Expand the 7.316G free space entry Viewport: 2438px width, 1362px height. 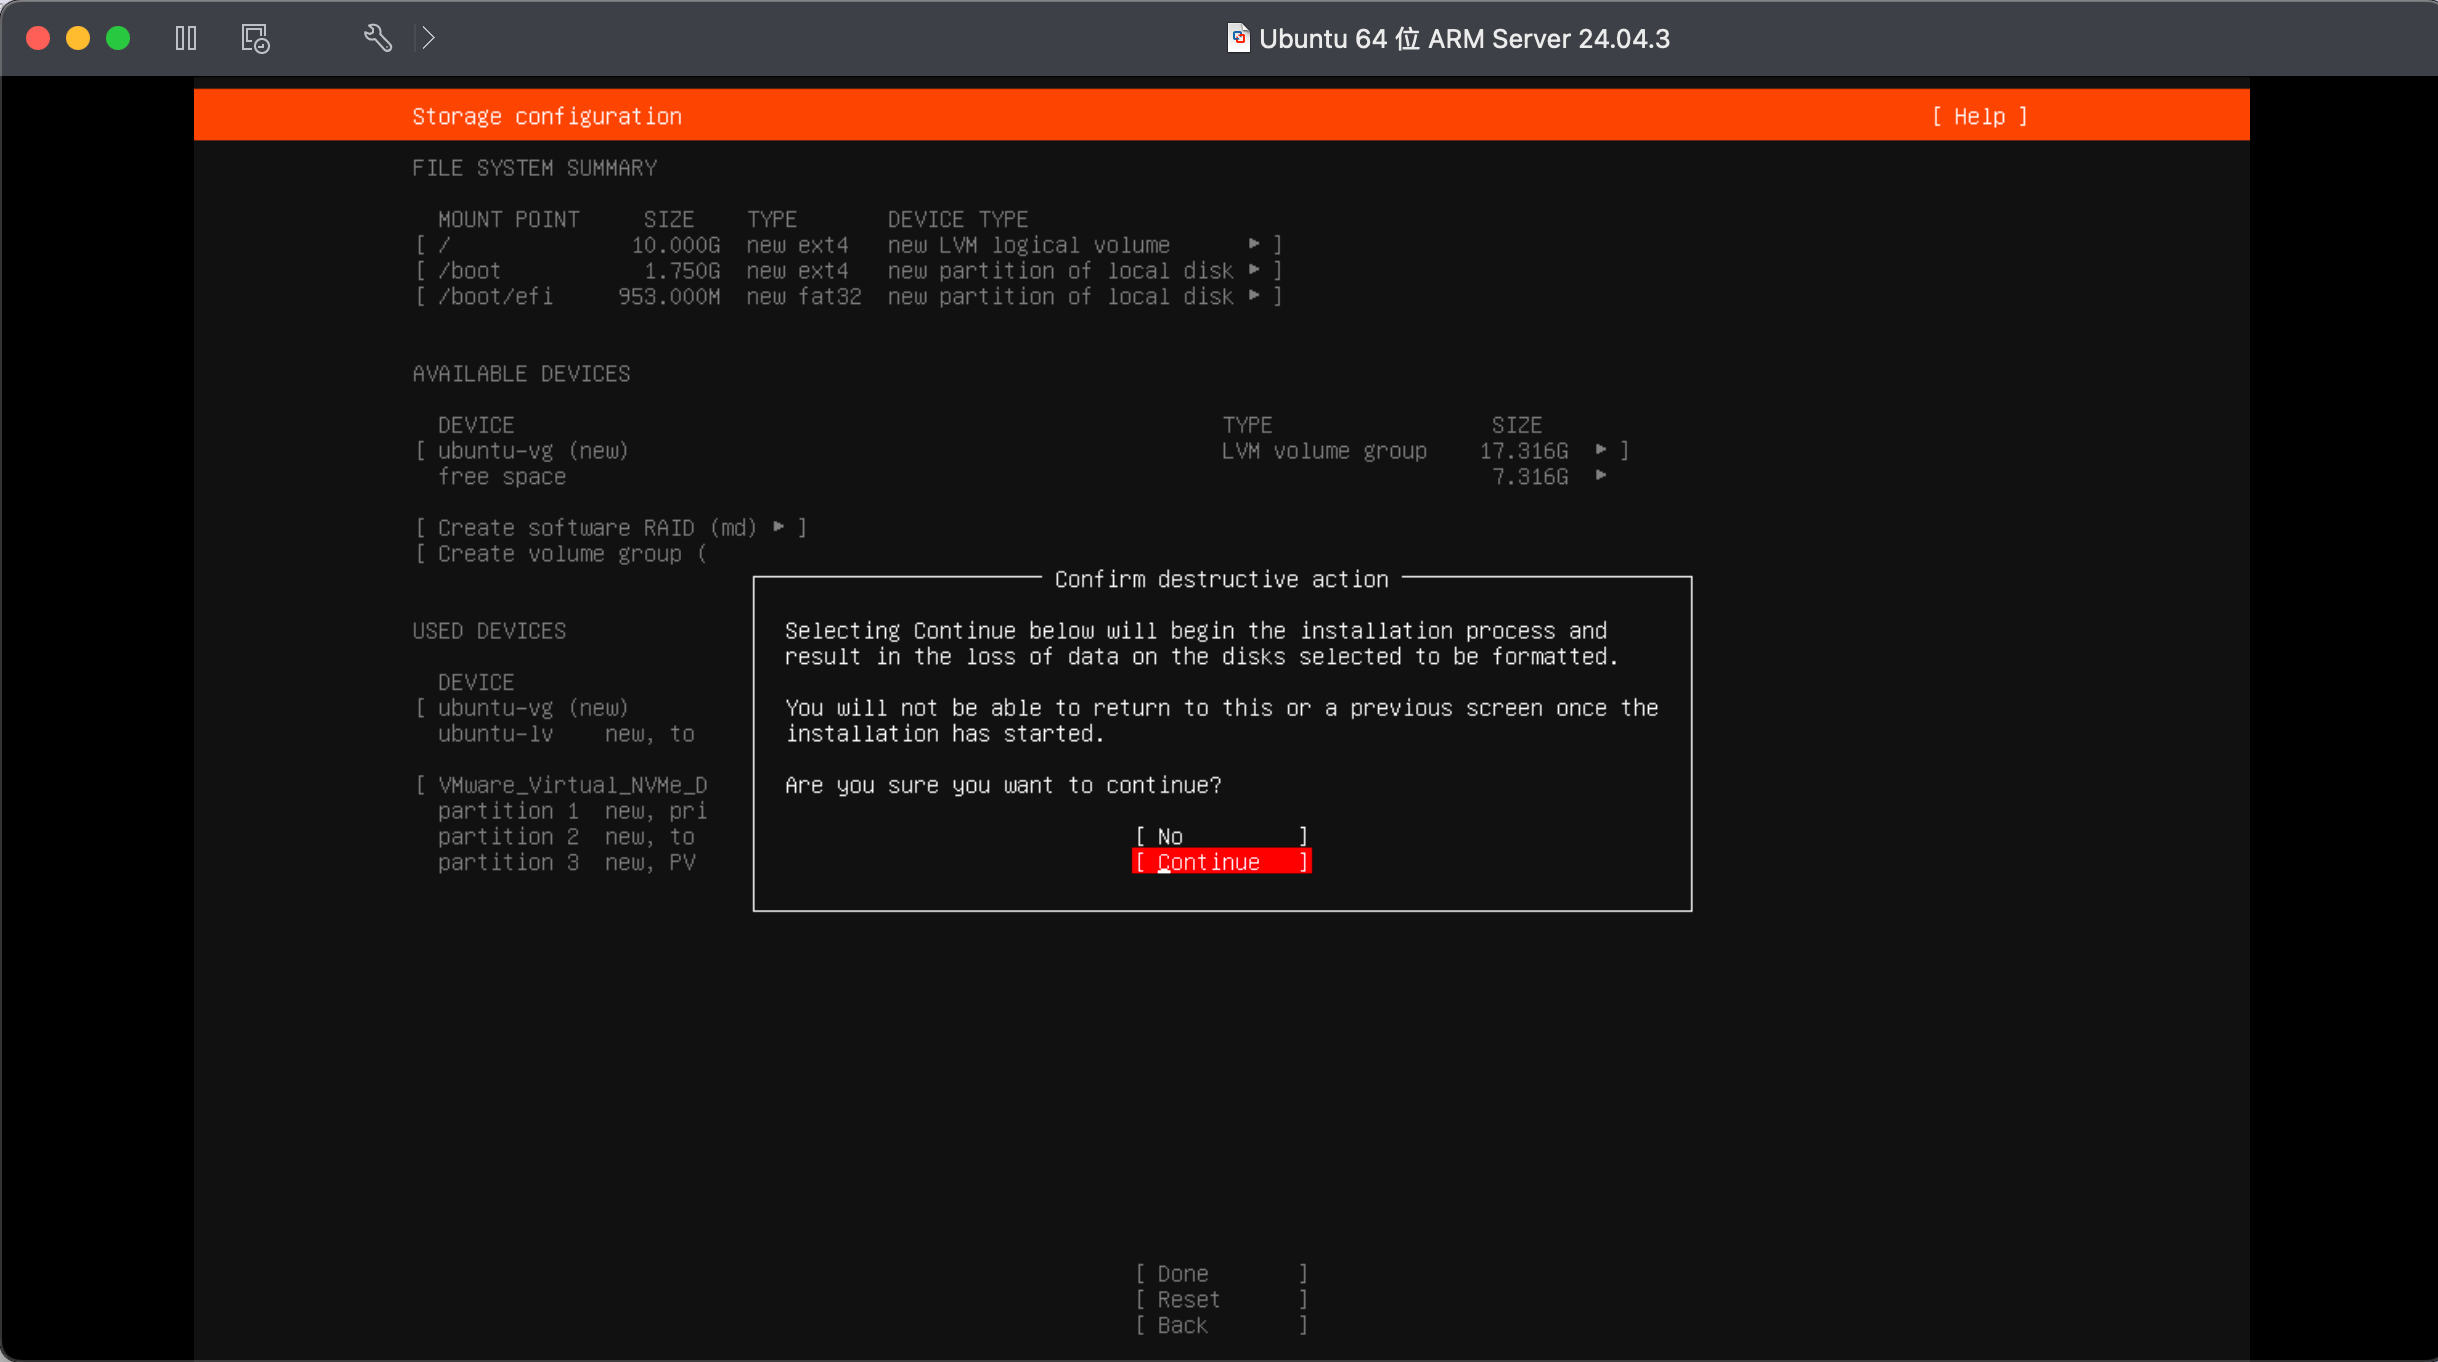point(1601,476)
